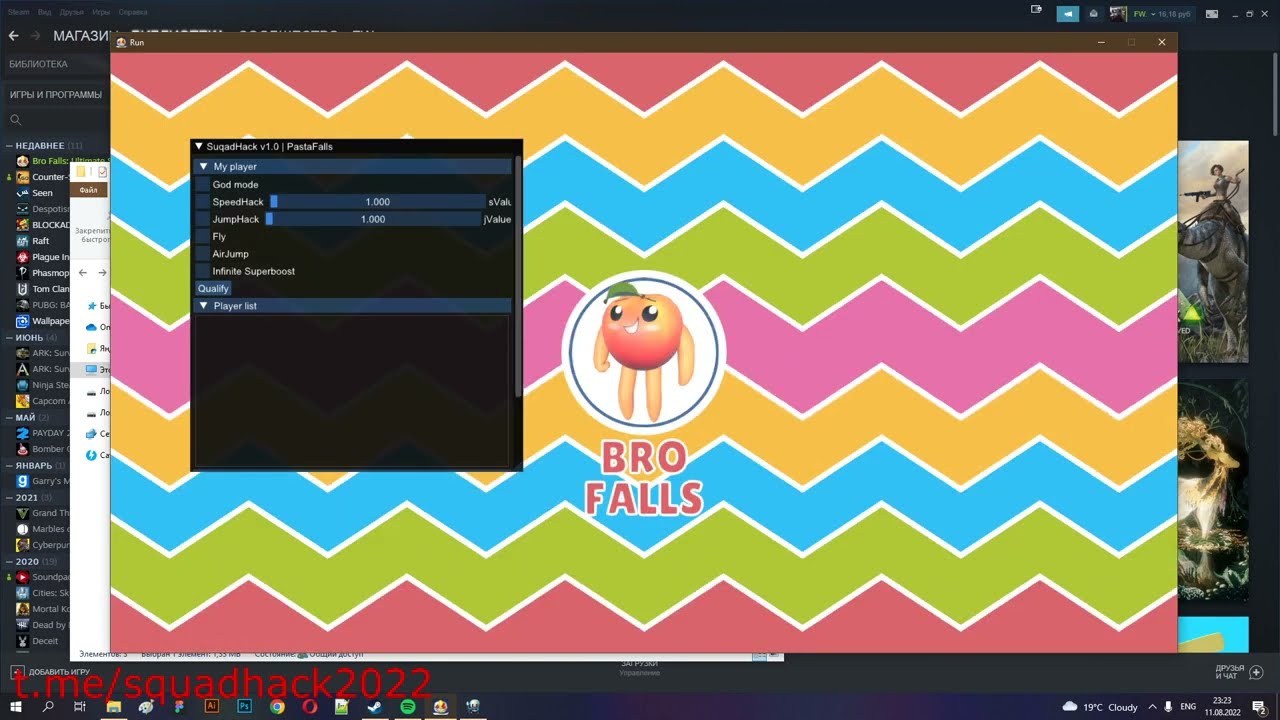
Task: Enable the Fly checkbox
Action: coord(203,237)
